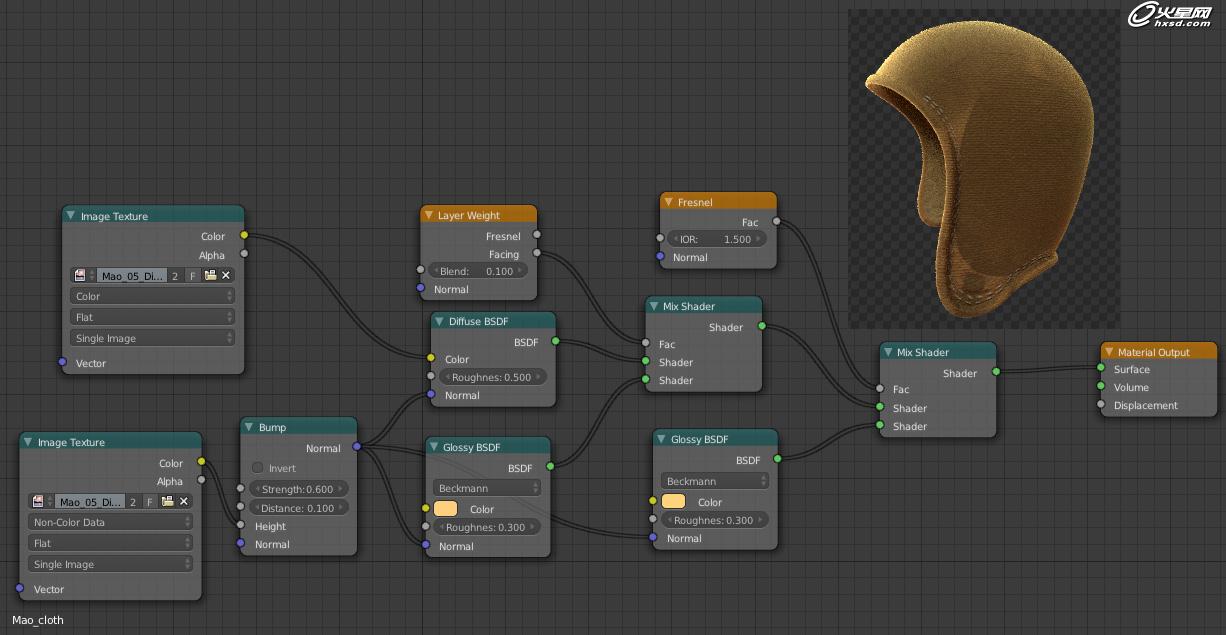Click Mao_05_Di image name in Image Texture feeding Diffuse BSDF
This screenshot has height=635, width=1226.
[x=131, y=275]
